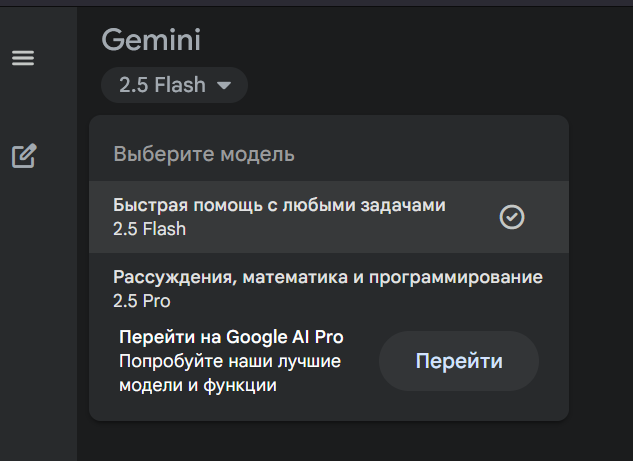
Task: Click empty left sidebar area below compose icon
Action: pyautogui.click(x=38, y=315)
